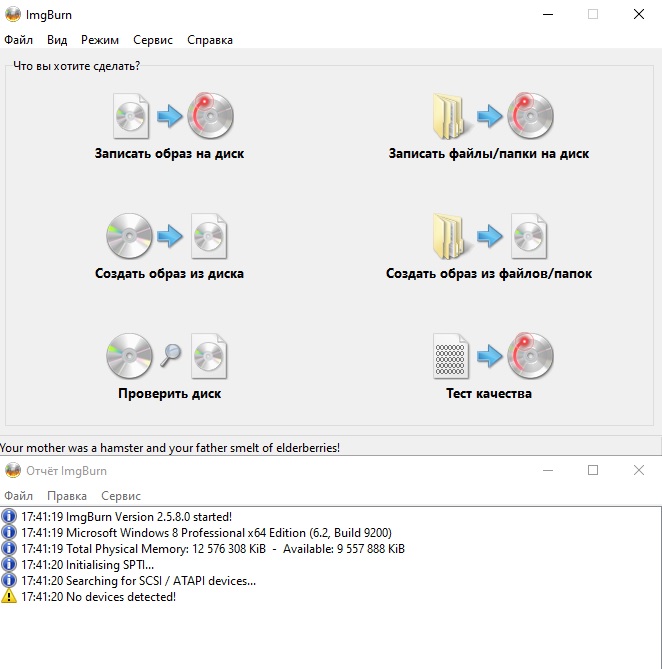Click the blue arrow in Создать образ из файлов/папок
This screenshot has width=662, height=669.
click(x=489, y=236)
